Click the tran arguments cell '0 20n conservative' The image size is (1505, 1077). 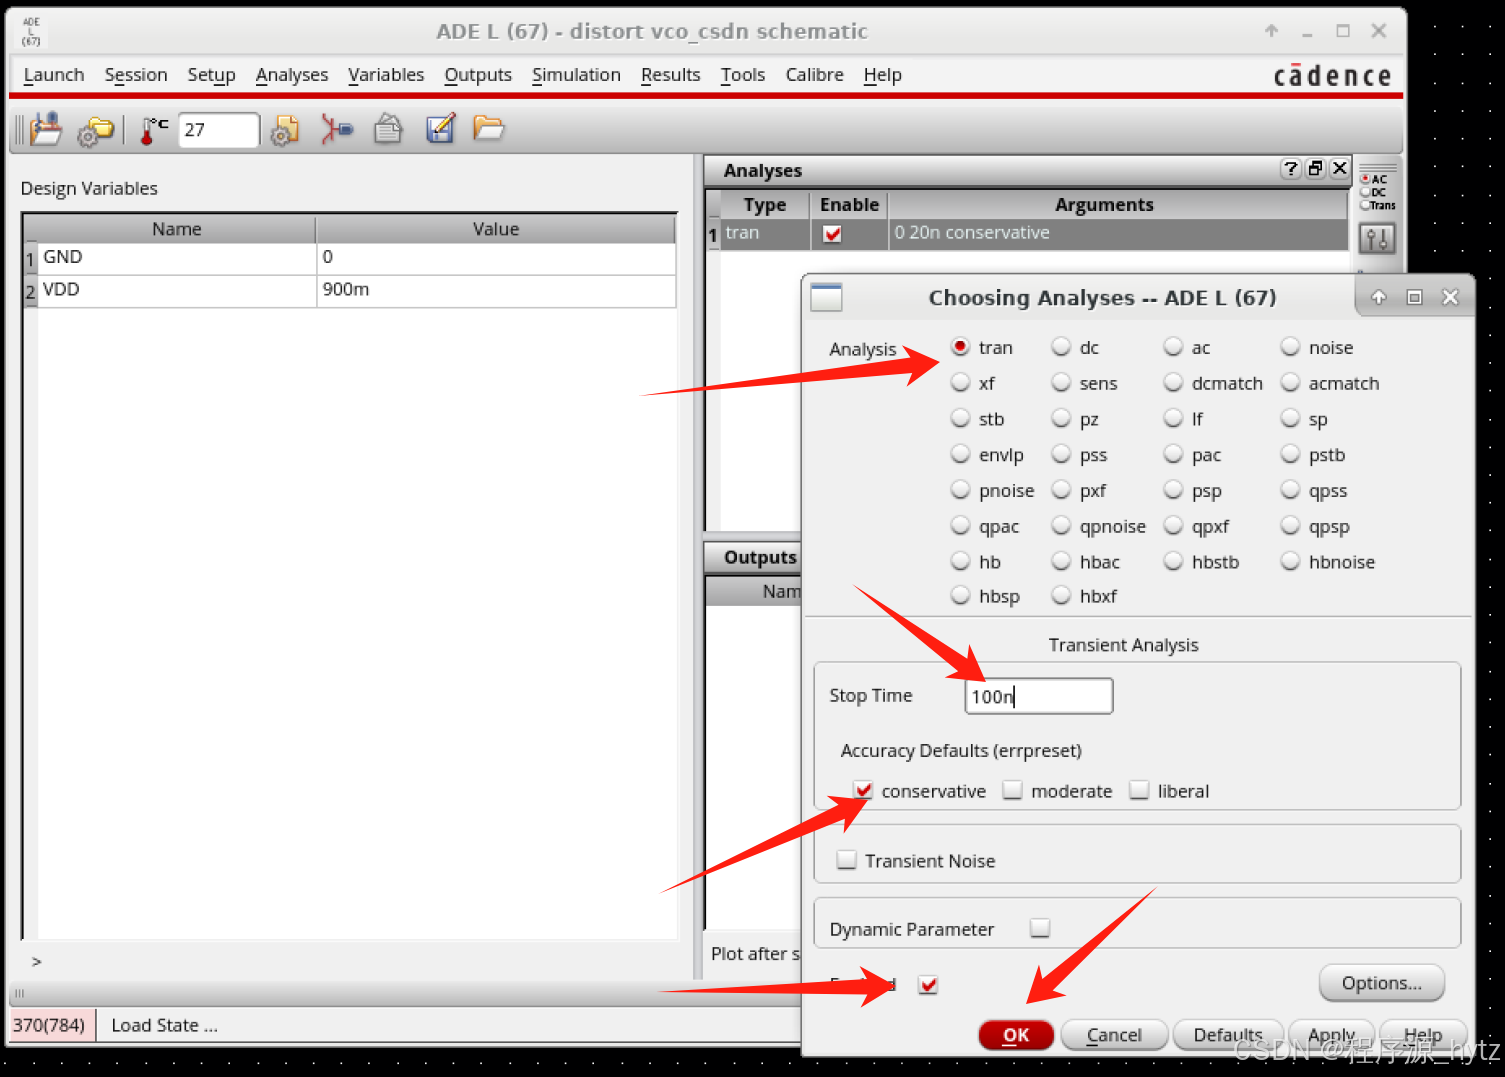click(x=1117, y=233)
